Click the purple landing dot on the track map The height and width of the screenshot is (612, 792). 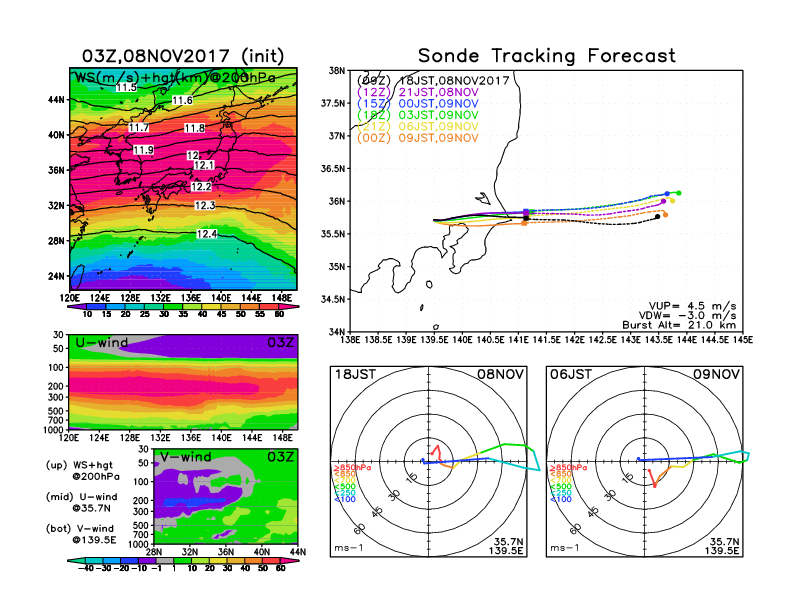(664, 201)
